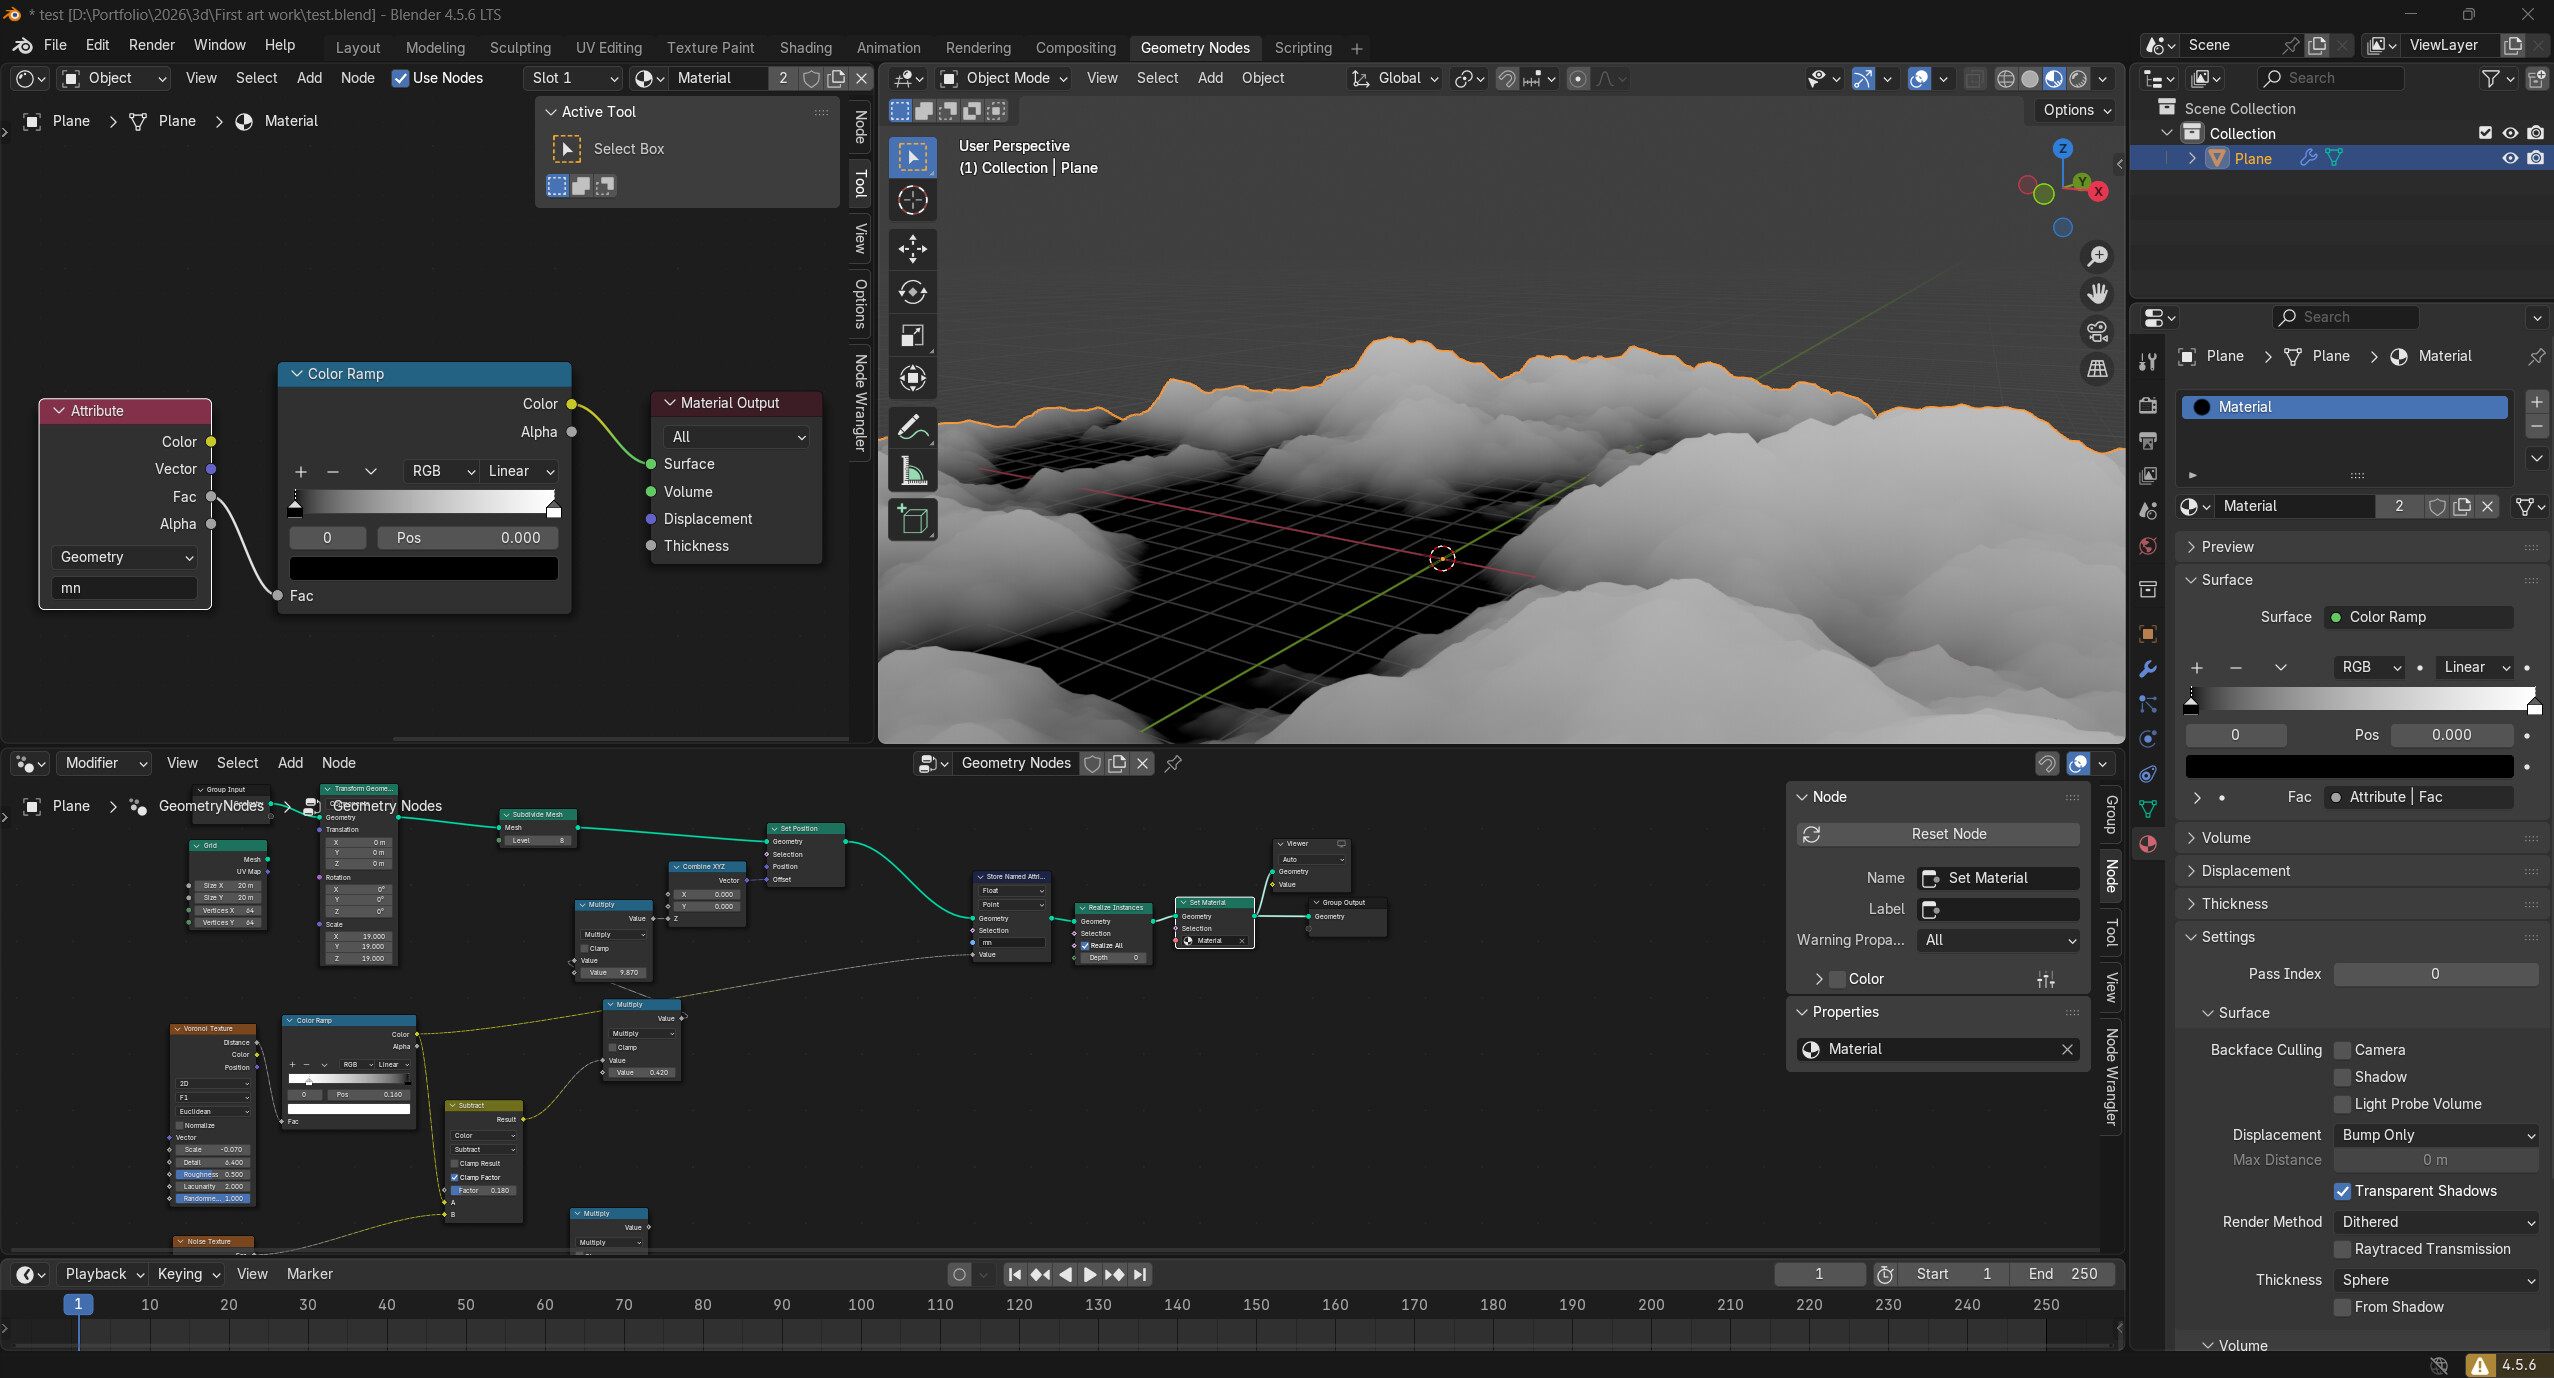Click the Color Ramp node color gradient bar
This screenshot has height=1378, width=2554.
click(x=424, y=502)
